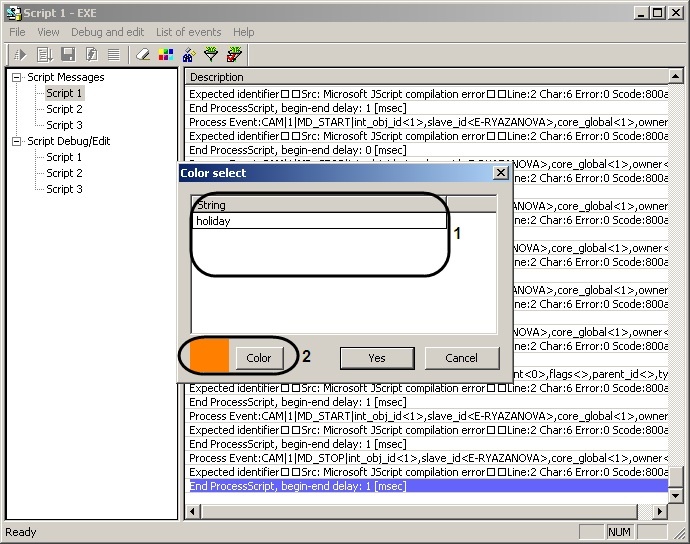
Task: Collapse the Script Messages tree node
Action: 17,77
